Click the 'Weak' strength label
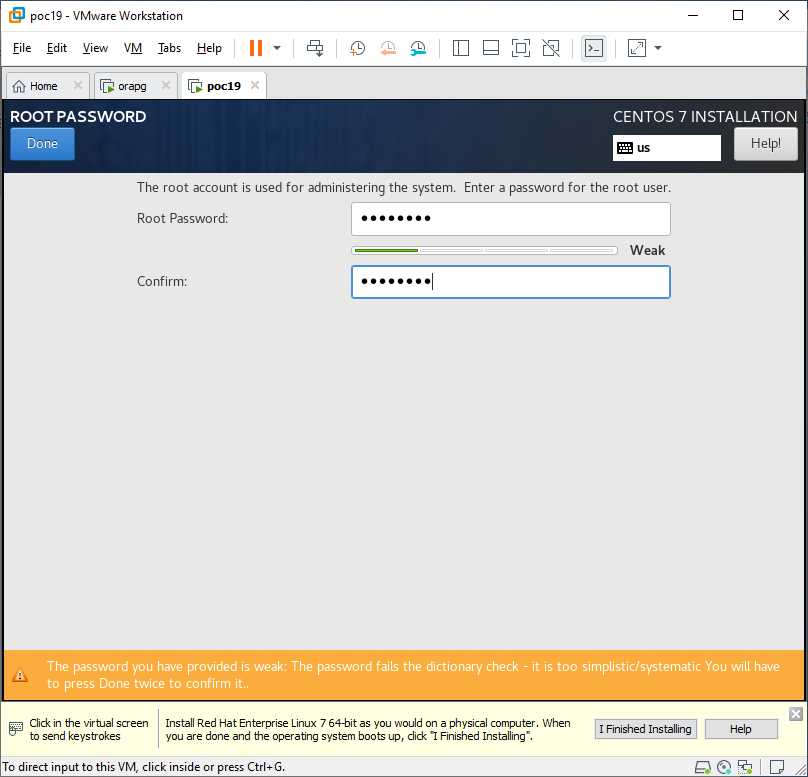This screenshot has height=777, width=808. 647,250
